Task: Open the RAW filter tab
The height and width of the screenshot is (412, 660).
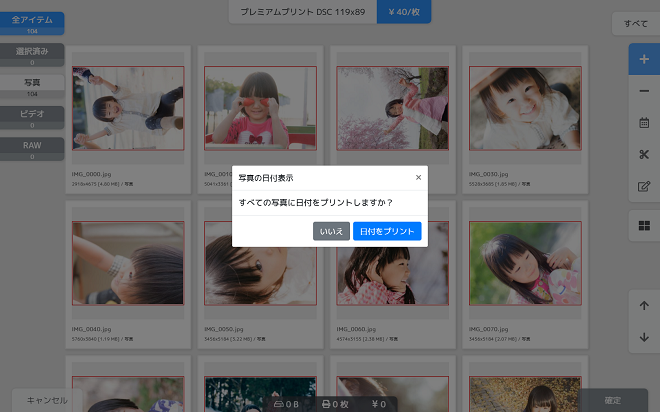Action: point(32,149)
